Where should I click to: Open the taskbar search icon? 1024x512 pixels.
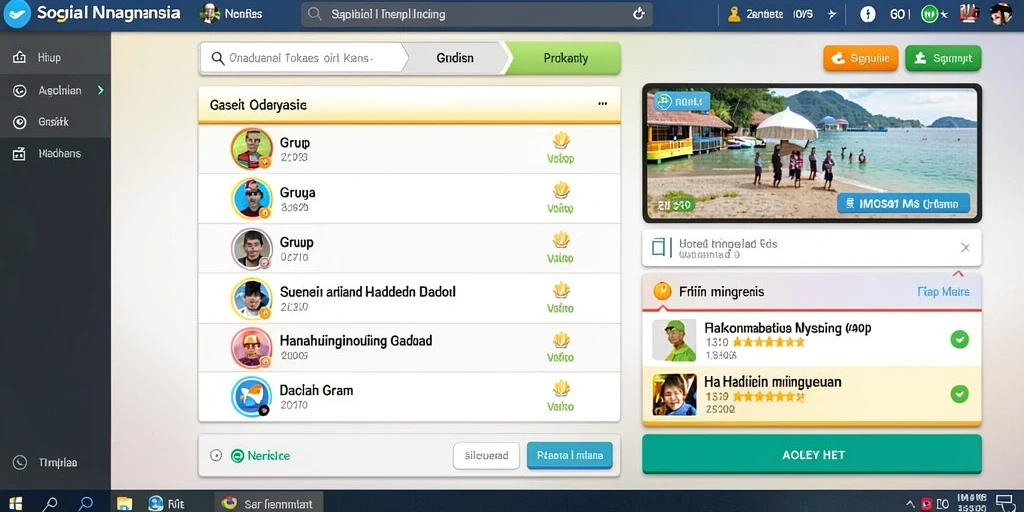point(50,504)
